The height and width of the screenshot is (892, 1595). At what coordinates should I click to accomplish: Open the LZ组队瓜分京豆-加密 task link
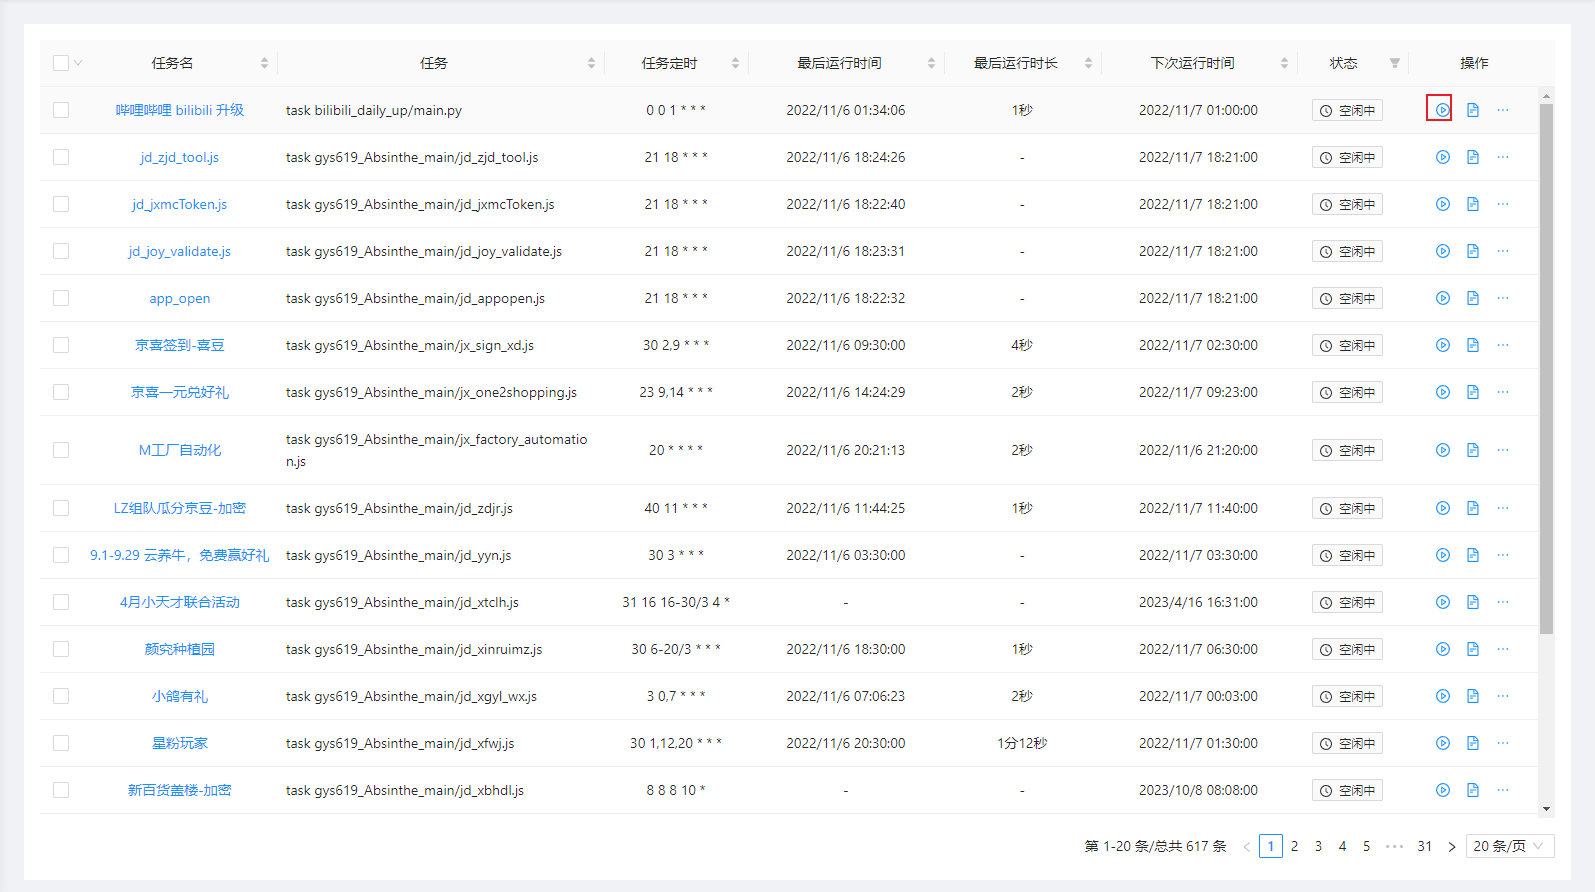pos(180,508)
